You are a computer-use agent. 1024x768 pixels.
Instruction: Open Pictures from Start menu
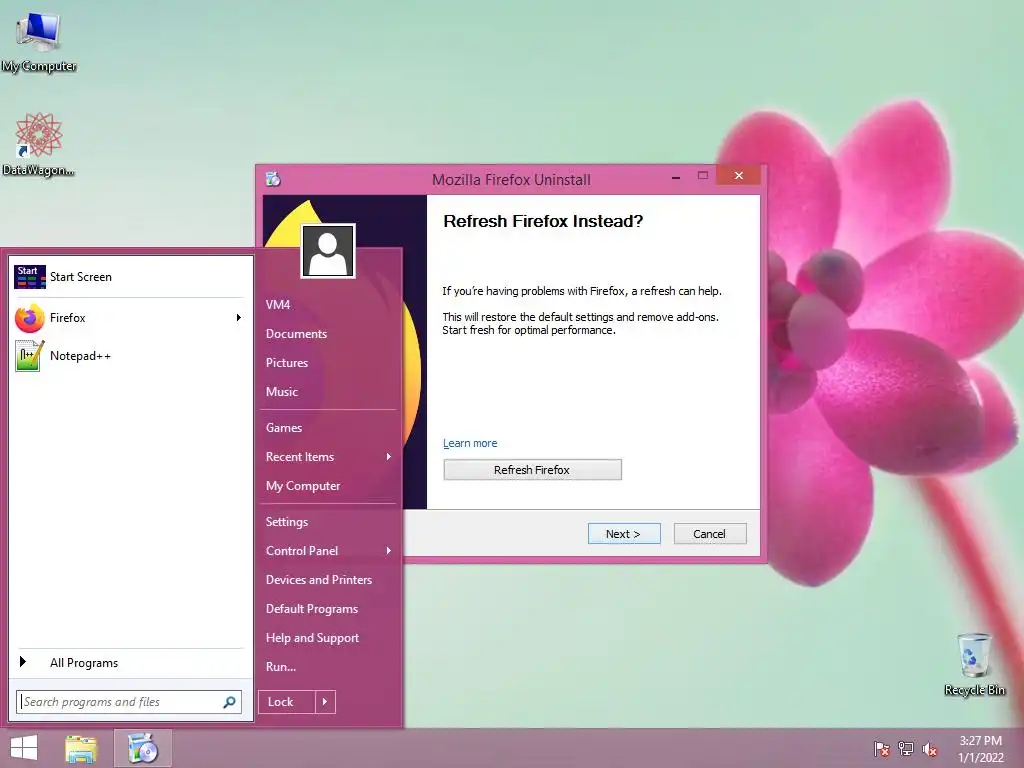click(x=287, y=362)
